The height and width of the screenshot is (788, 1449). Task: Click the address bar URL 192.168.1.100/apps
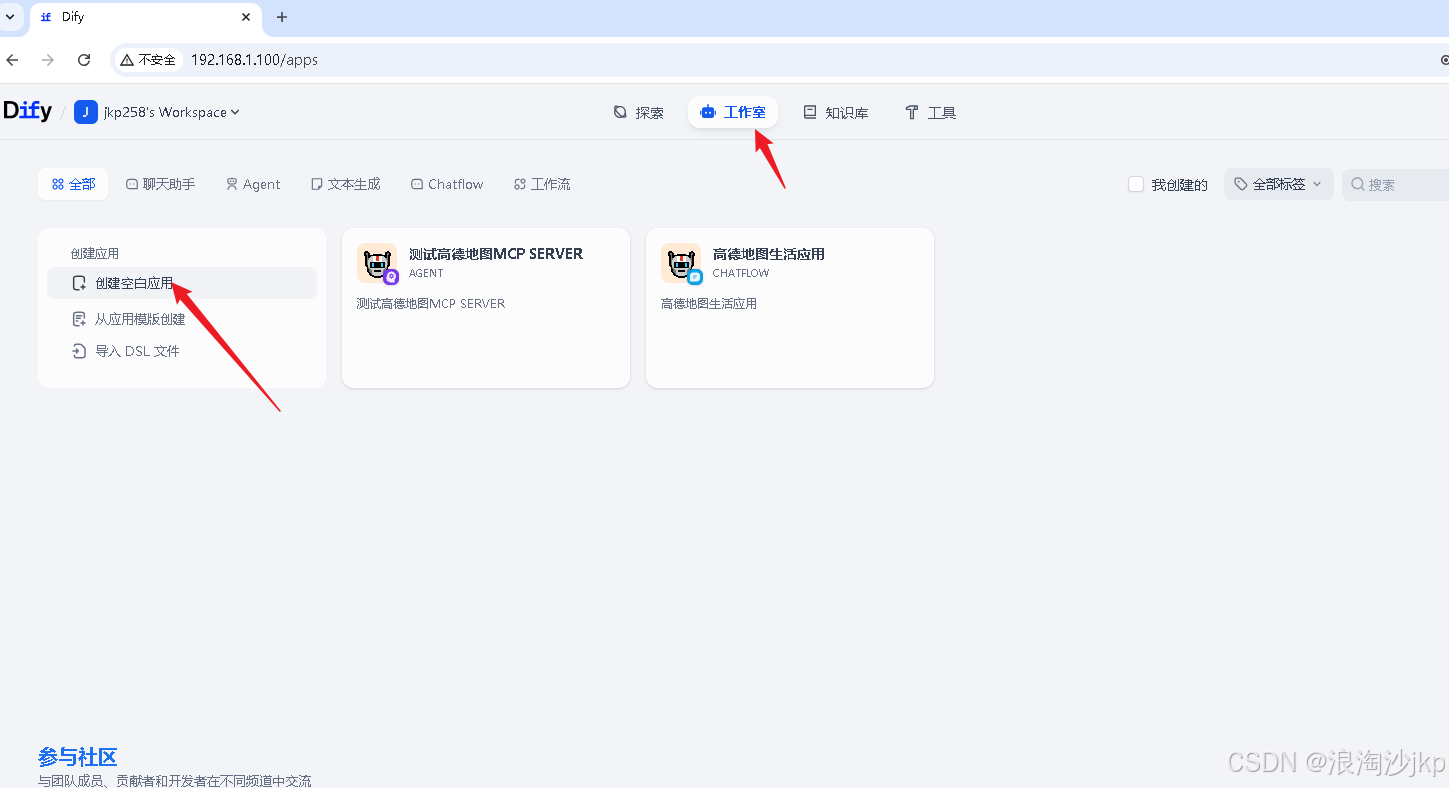coord(254,60)
